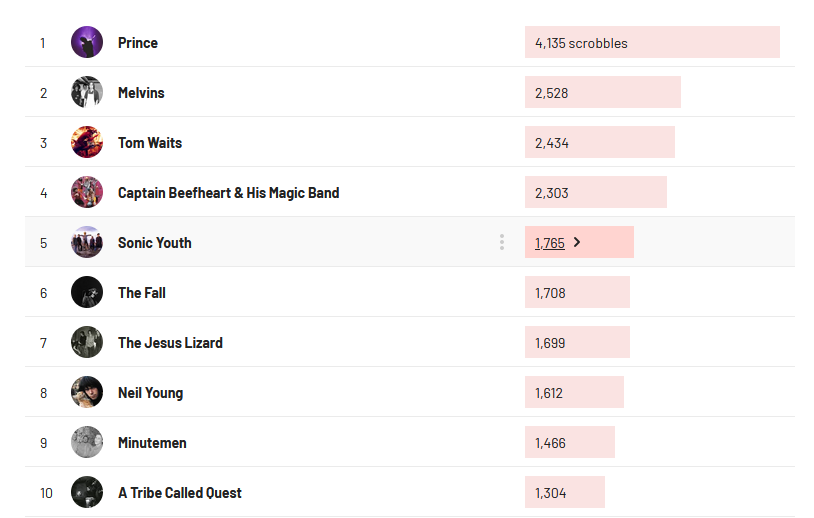Click Neil Young avatar image
This screenshot has height=518, width=814.
click(87, 392)
